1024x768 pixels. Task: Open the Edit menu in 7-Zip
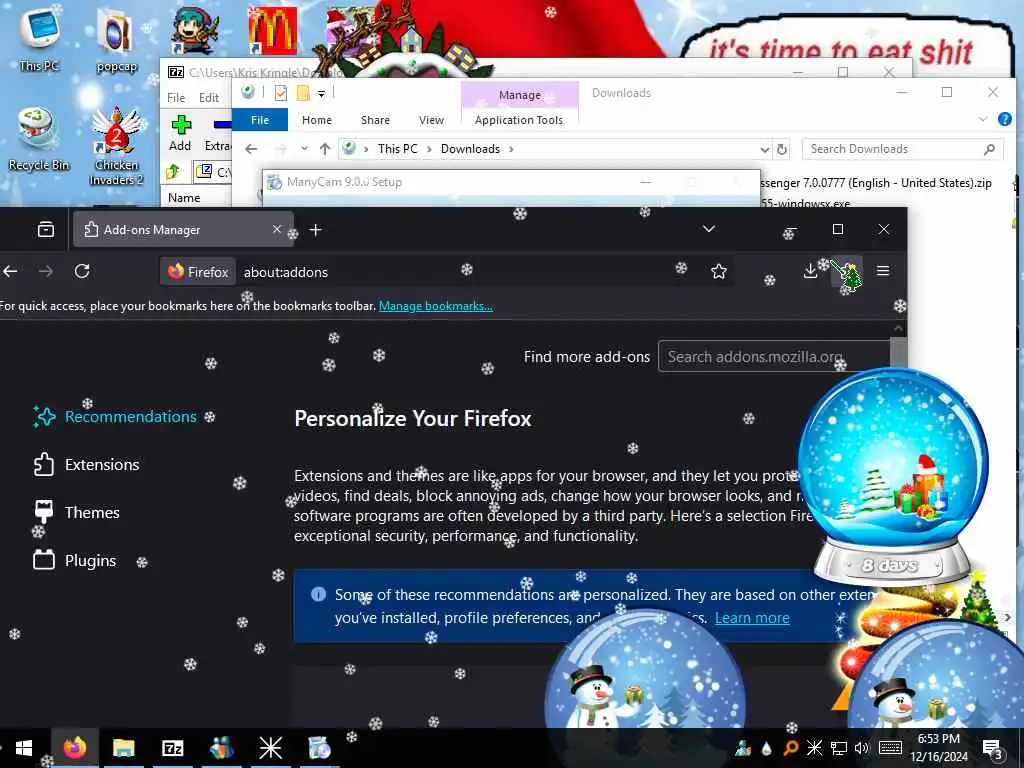click(x=209, y=98)
